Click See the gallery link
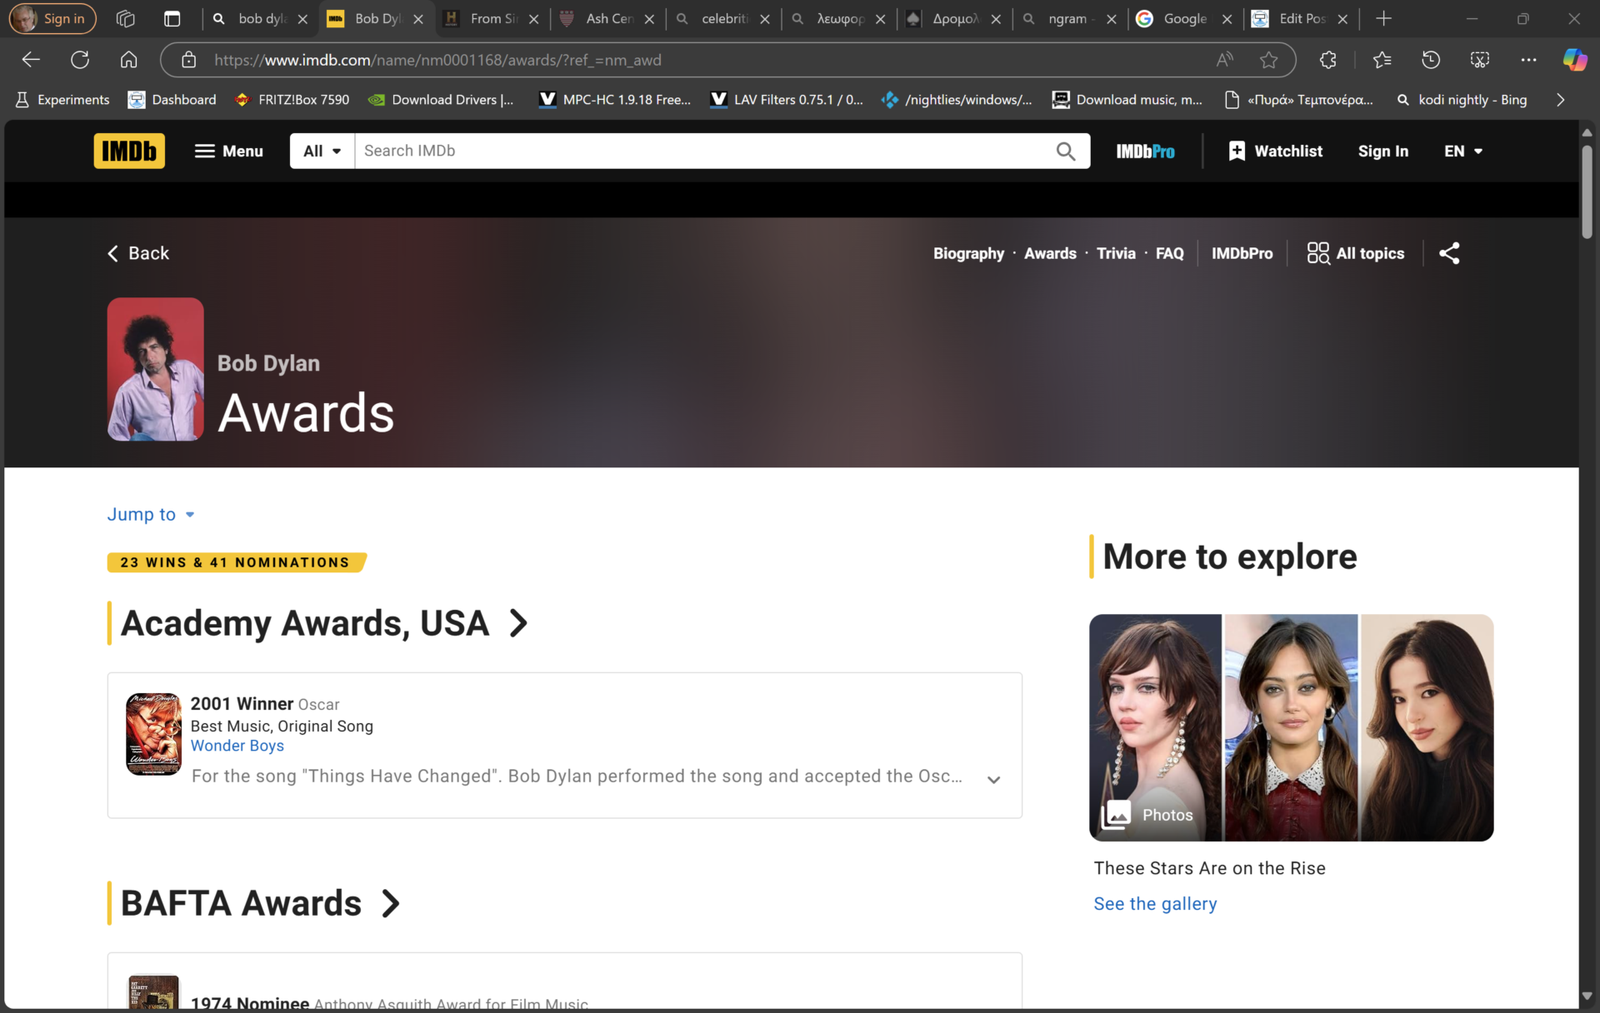This screenshot has width=1600, height=1013. (x=1155, y=904)
